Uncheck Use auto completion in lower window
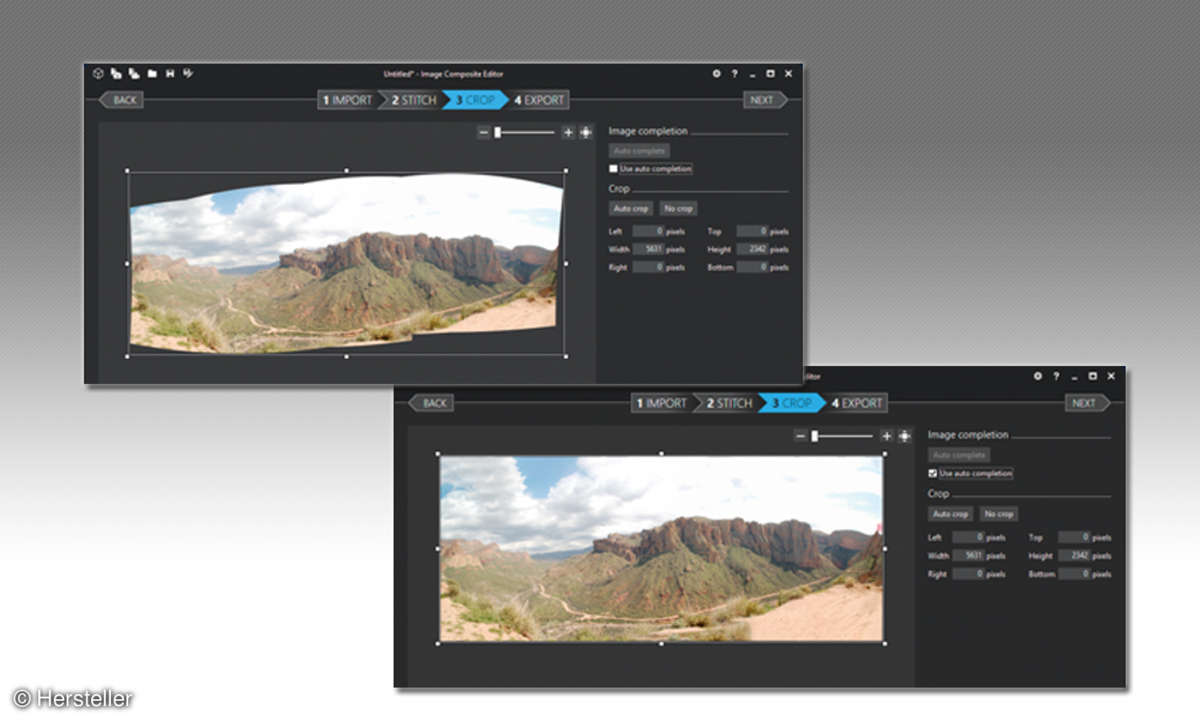The height and width of the screenshot is (720, 1200). tap(933, 473)
